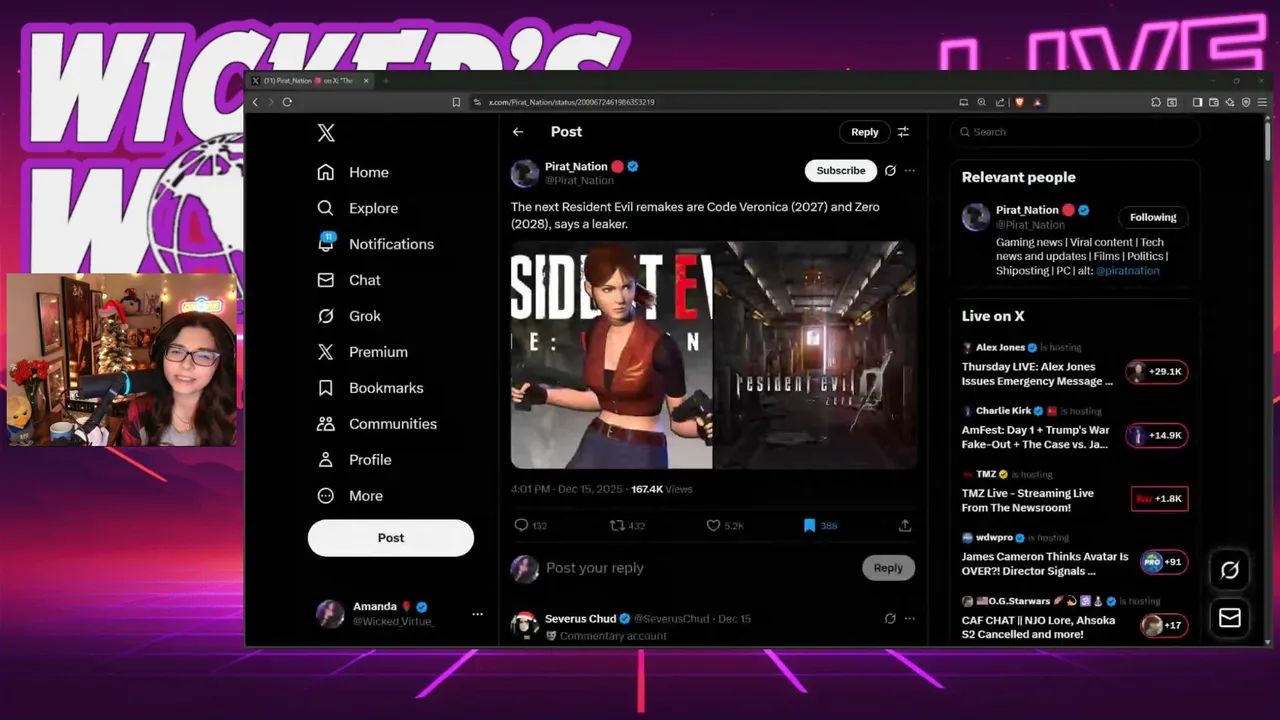Open browser extensions puzzle icon
The width and height of the screenshot is (1280, 720).
point(1156,102)
